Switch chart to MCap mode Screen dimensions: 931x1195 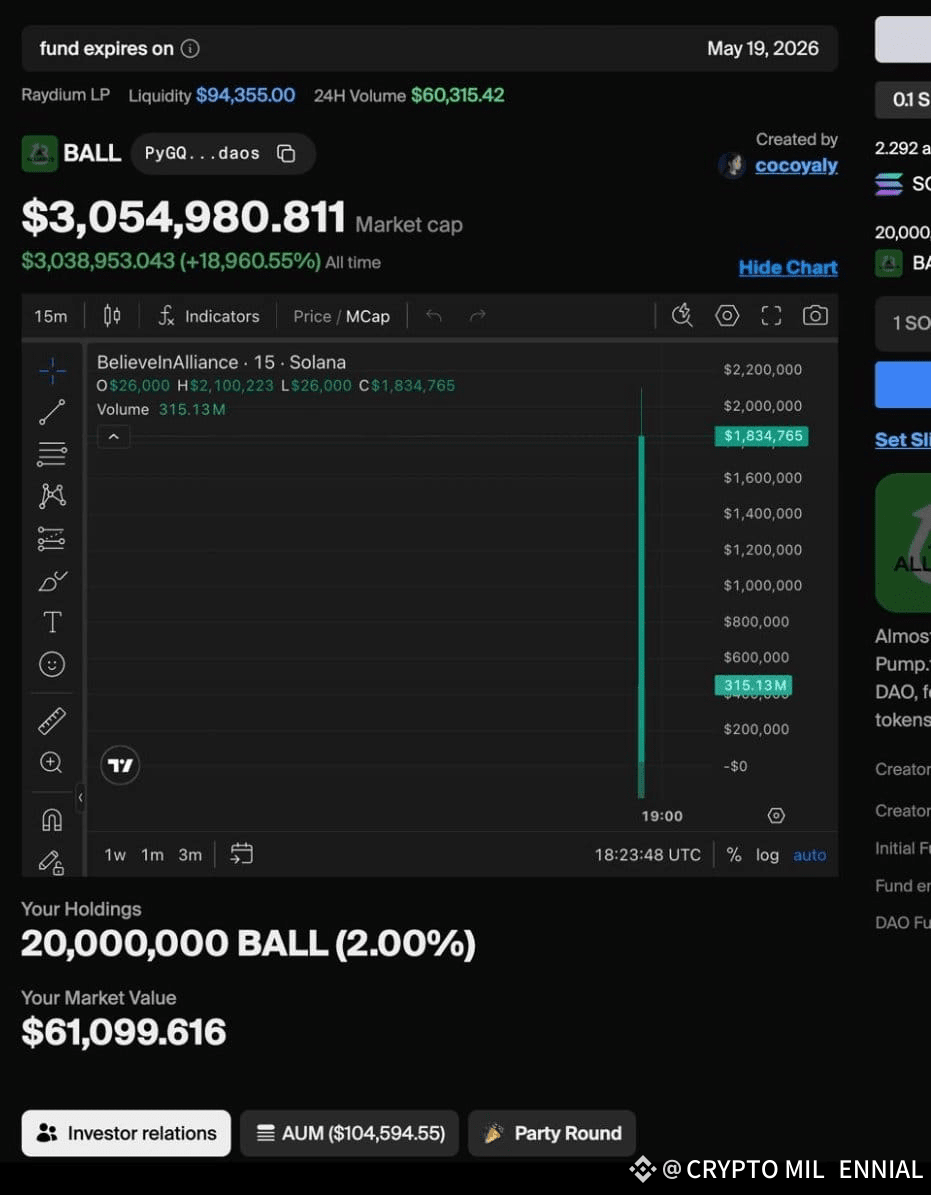(368, 316)
